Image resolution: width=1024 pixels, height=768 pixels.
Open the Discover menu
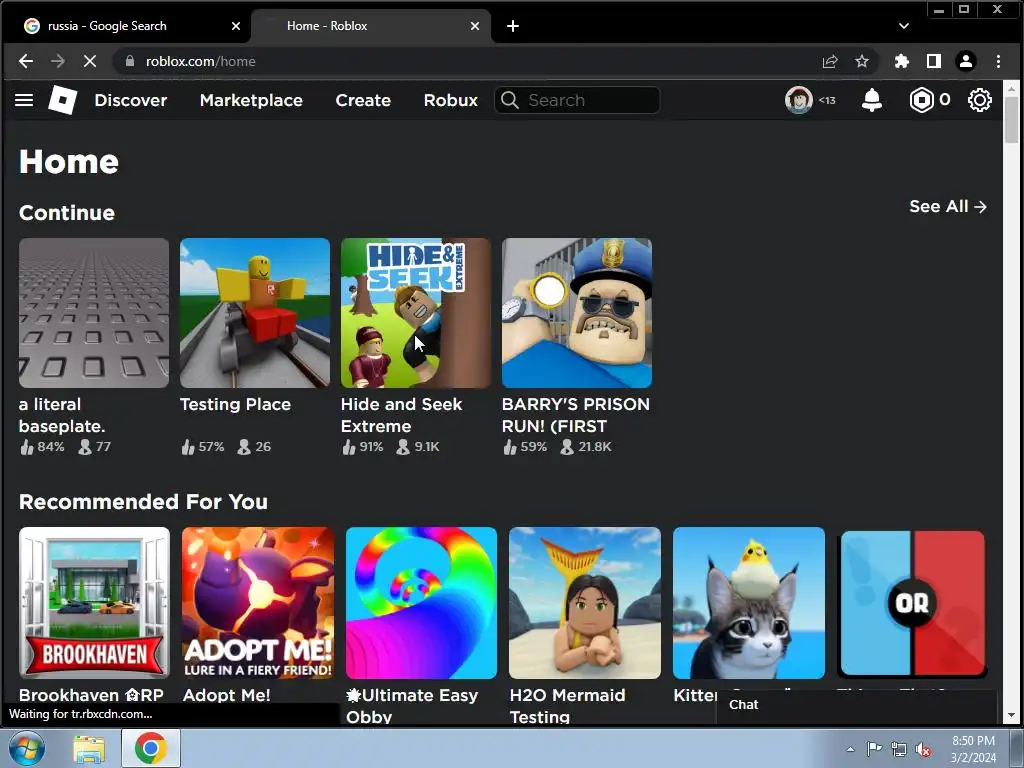coord(131,100)
